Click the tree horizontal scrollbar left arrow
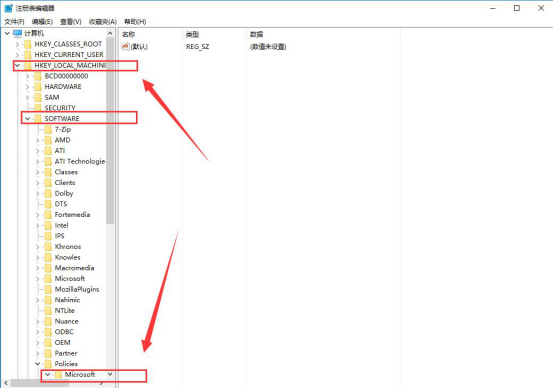This screenshot has height=388, width=553. coord(6,382)
